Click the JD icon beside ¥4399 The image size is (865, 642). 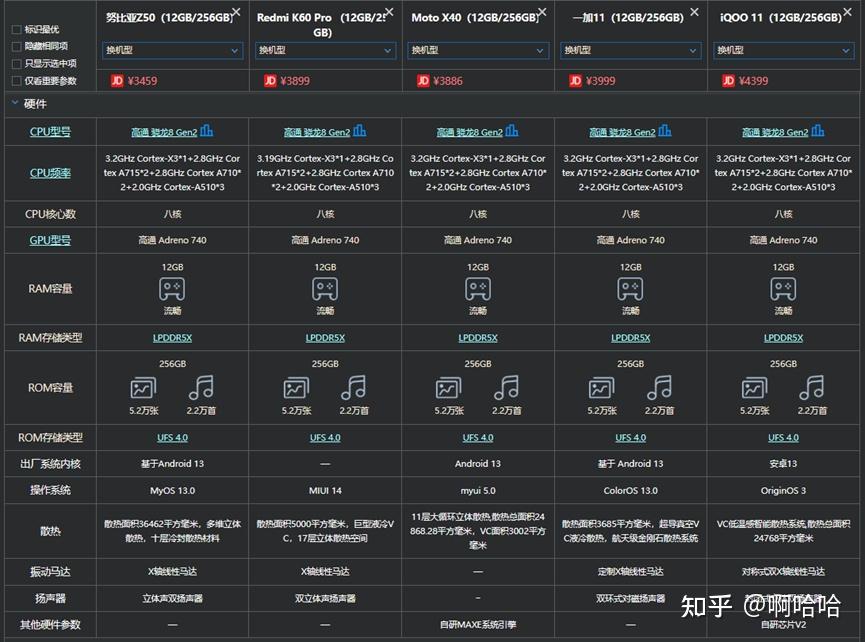[728, 81]
